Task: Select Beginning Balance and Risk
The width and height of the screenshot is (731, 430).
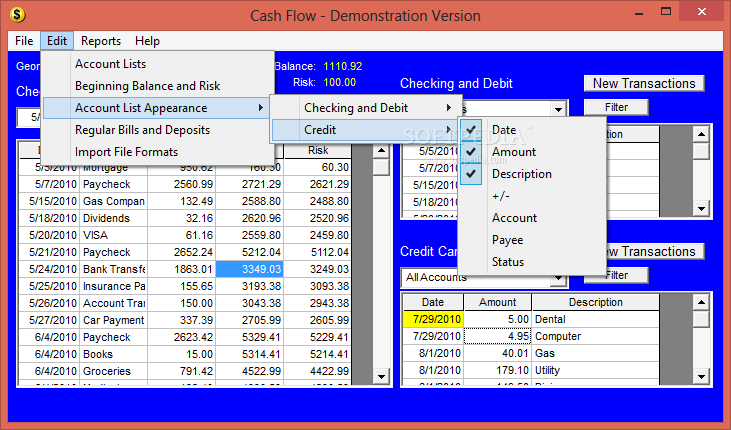Action: pos(158,86)
